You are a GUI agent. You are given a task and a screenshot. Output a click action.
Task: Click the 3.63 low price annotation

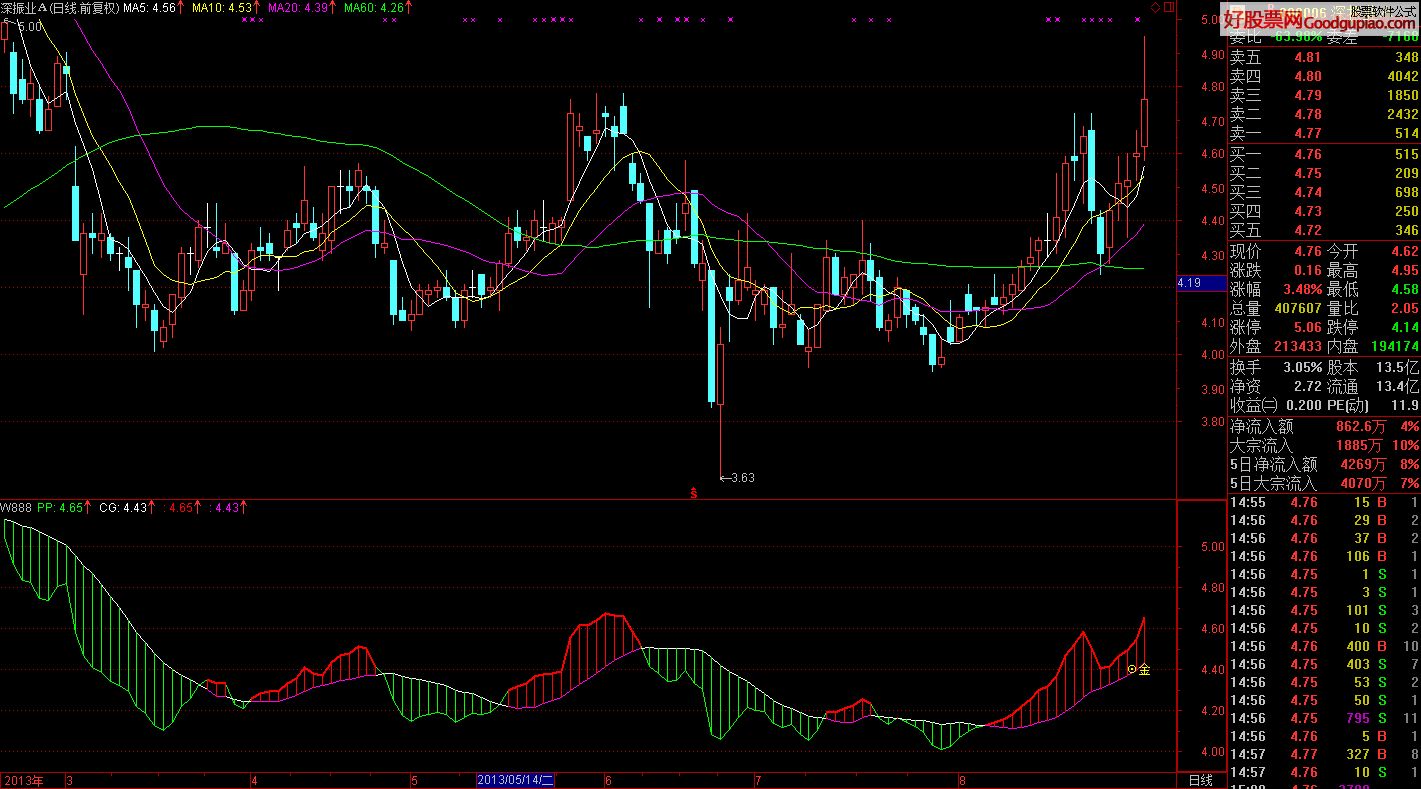tap(738, 478)
